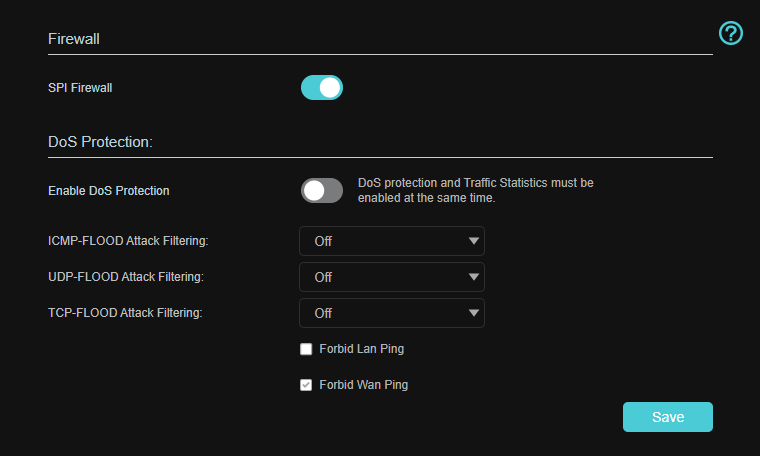This screenshot has height=456, width=760.
Task: Click the Firewall section heading
Action: coord(76,39)
